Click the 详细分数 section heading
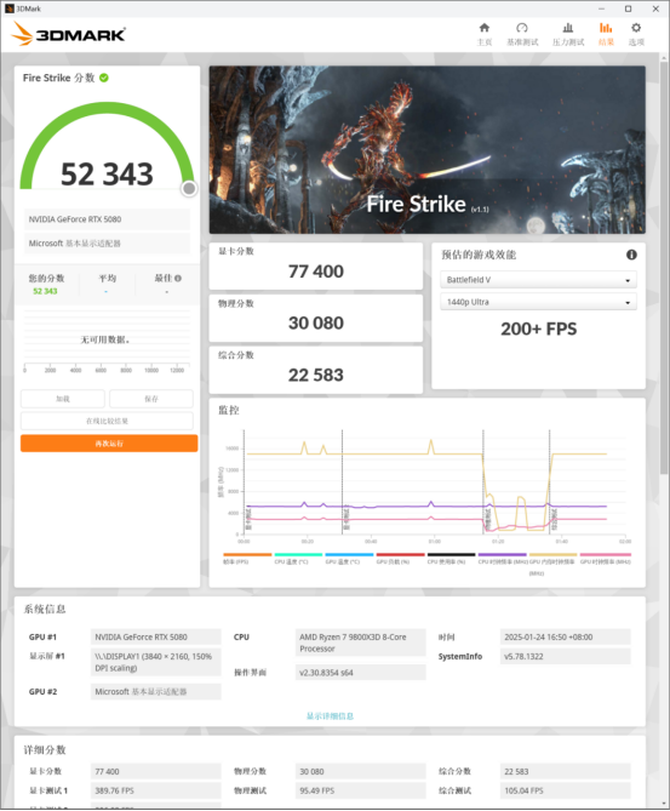Image resolution: width=670 pixels, height=811 pixels. coord(44,749)
